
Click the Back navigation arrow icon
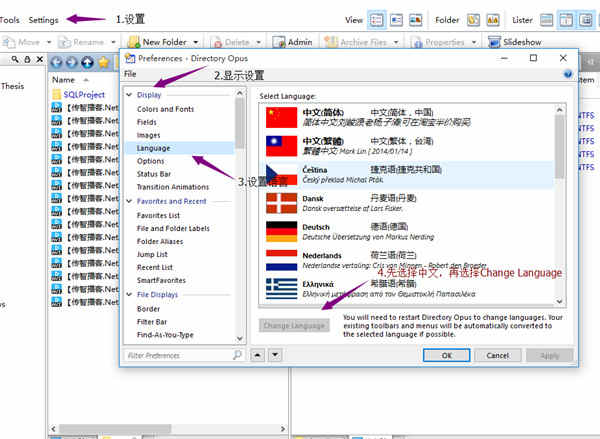pyautogui.click(x=56, y=62)
